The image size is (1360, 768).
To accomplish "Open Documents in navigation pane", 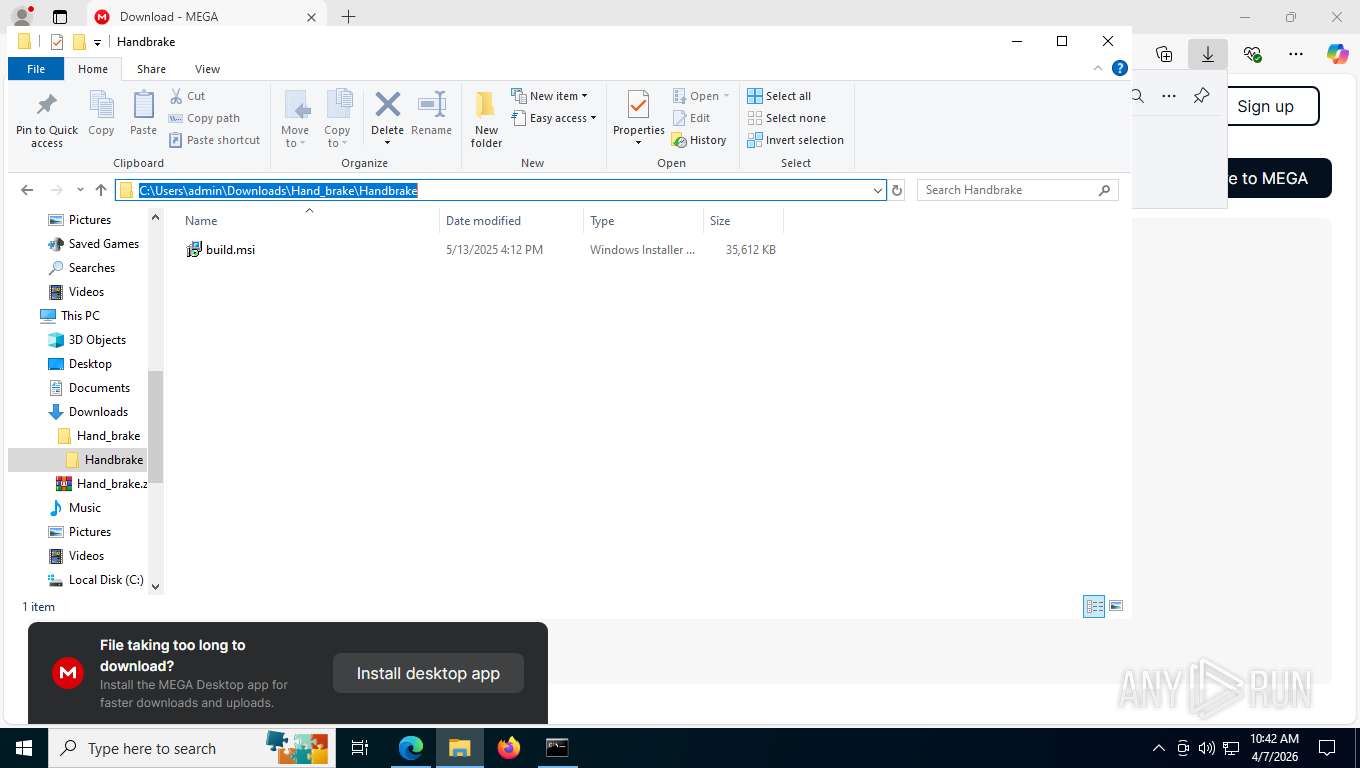I will click(x=89, y=388).
